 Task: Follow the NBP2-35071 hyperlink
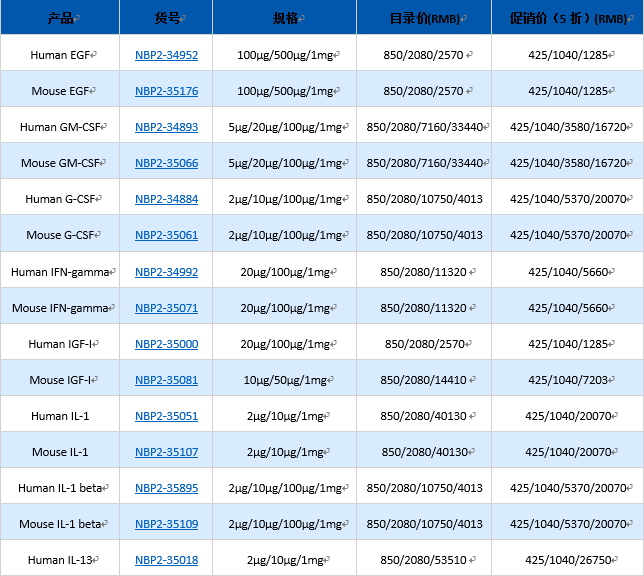166,308
